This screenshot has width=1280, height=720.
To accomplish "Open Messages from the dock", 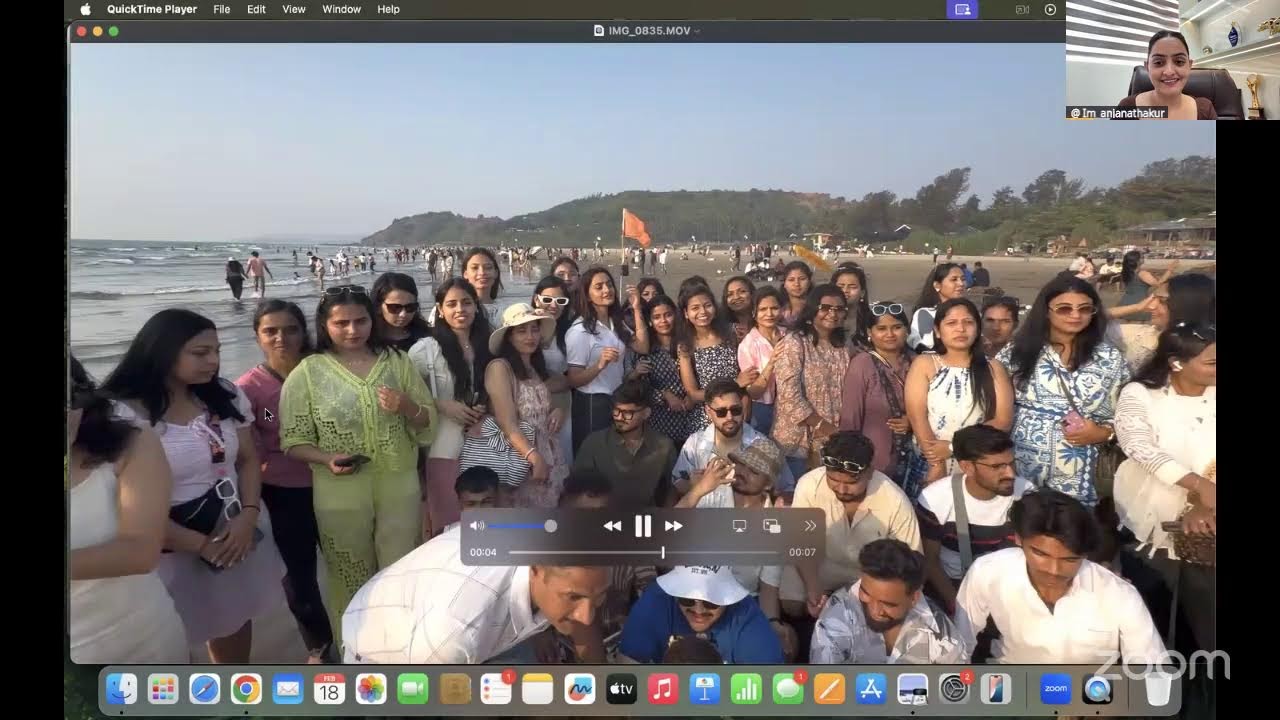I will click(788, 688).
